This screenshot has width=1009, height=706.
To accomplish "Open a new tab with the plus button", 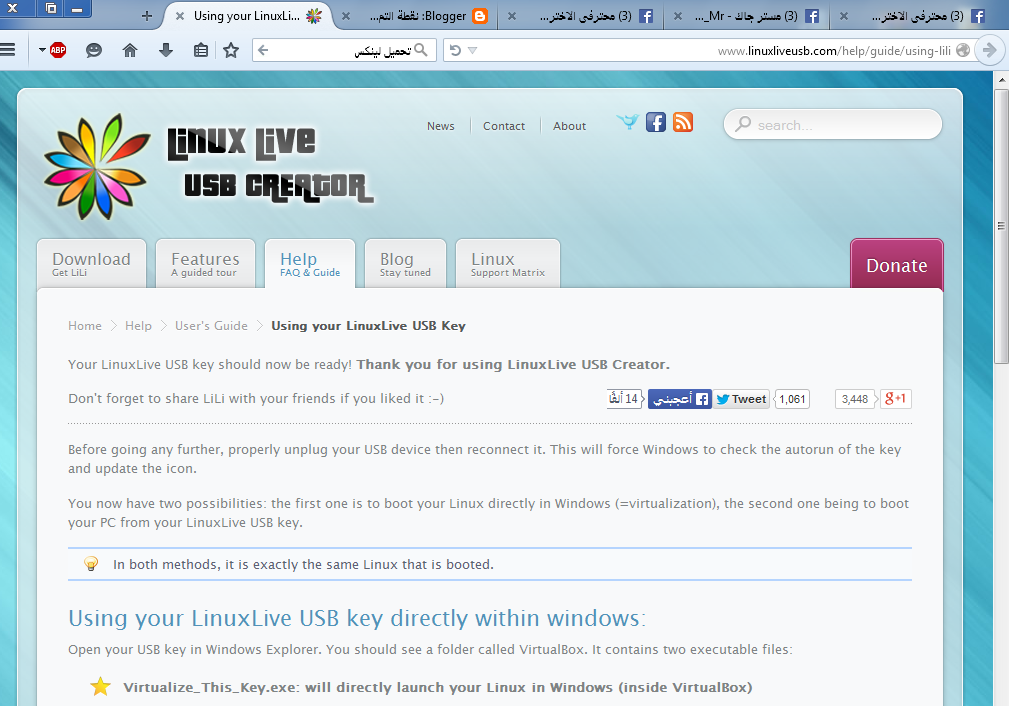I will tap(147, 15).
